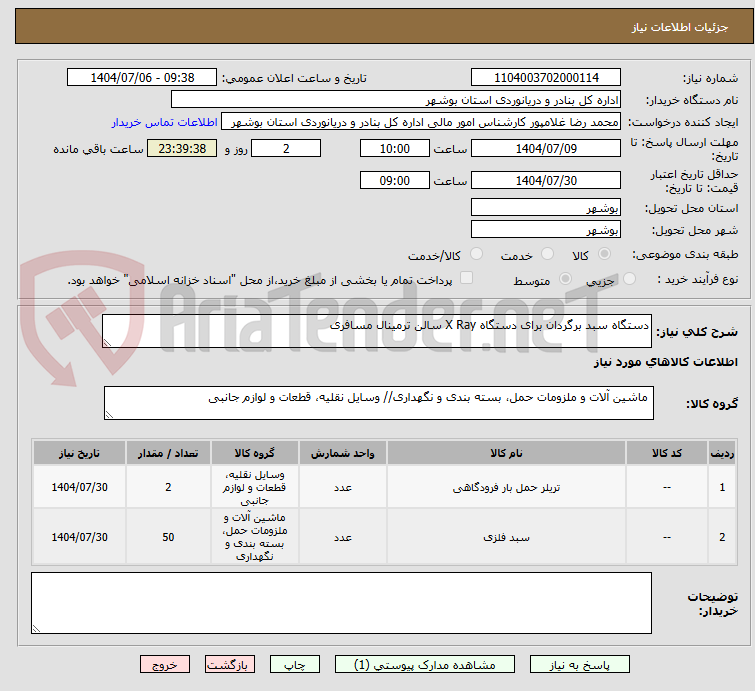Toggle the اسناد خزانه اسلامی payment checkbox
The height and width of the screenshot is (691, 755).
[466, 279]
